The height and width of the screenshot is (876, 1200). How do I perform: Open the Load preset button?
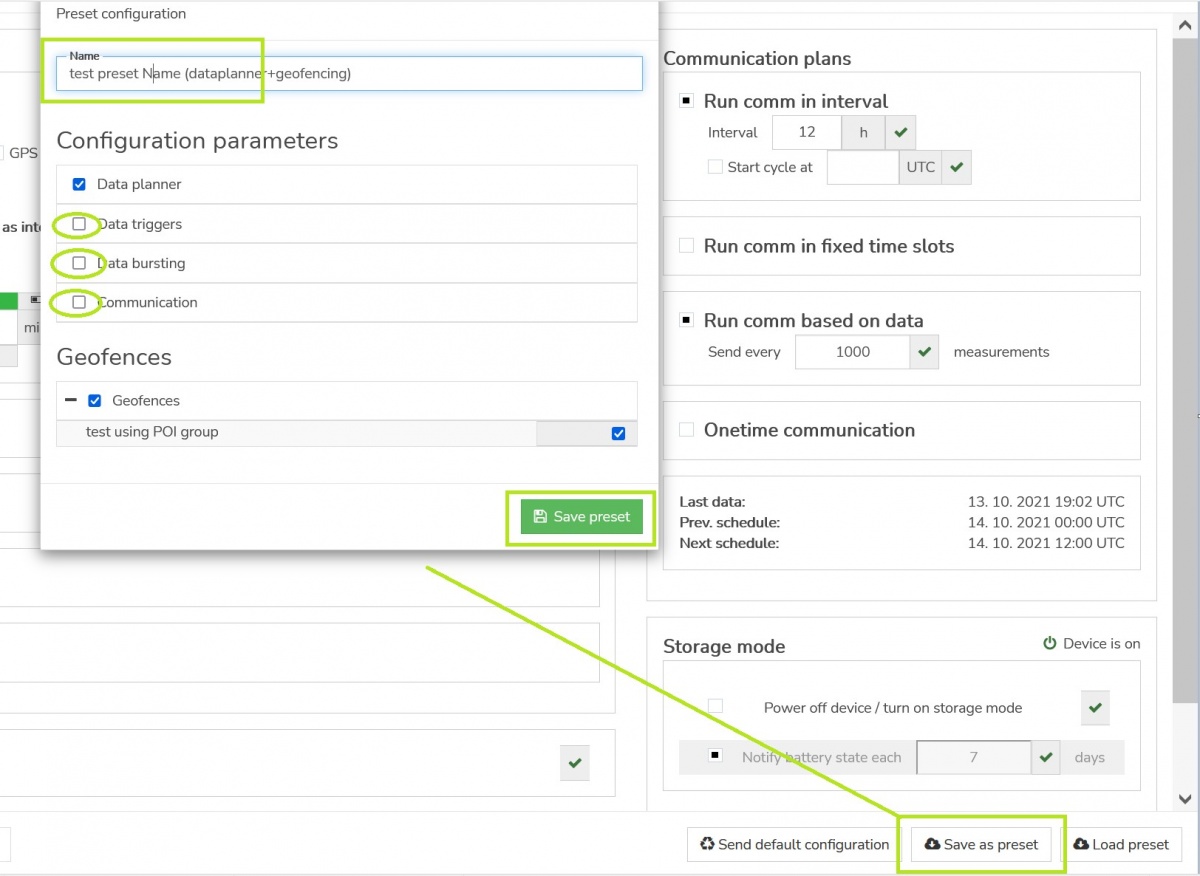tap(1121, 844)
